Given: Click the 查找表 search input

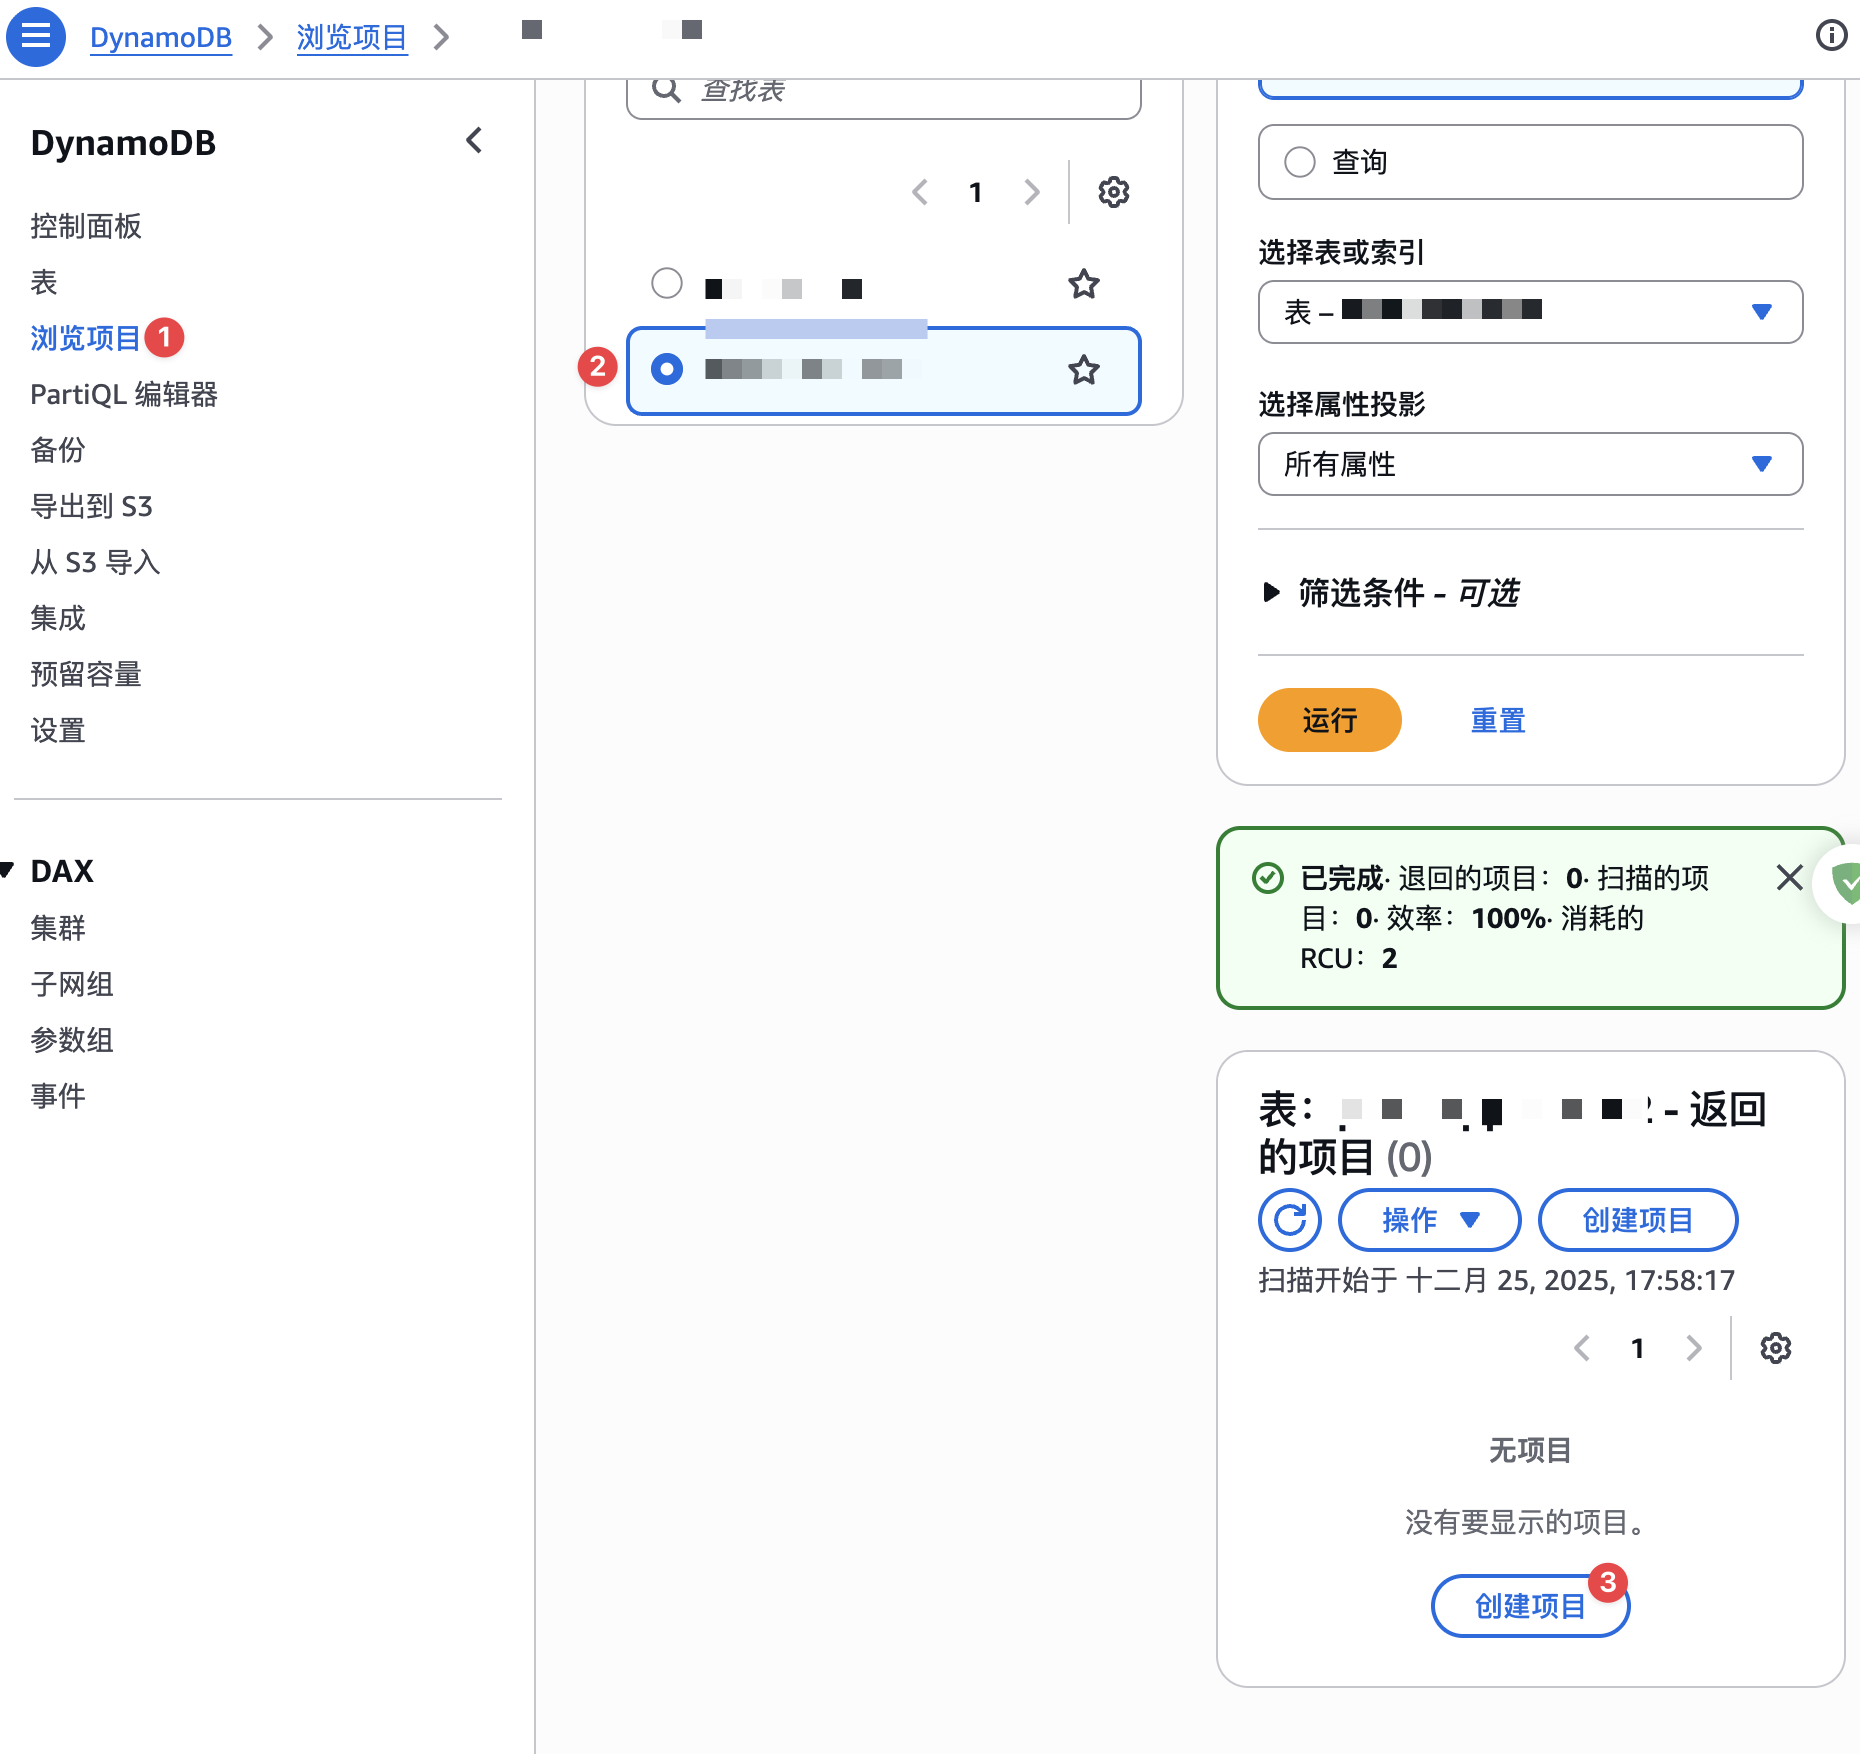Looking at the screenshot, I should [x=880, y=90].
